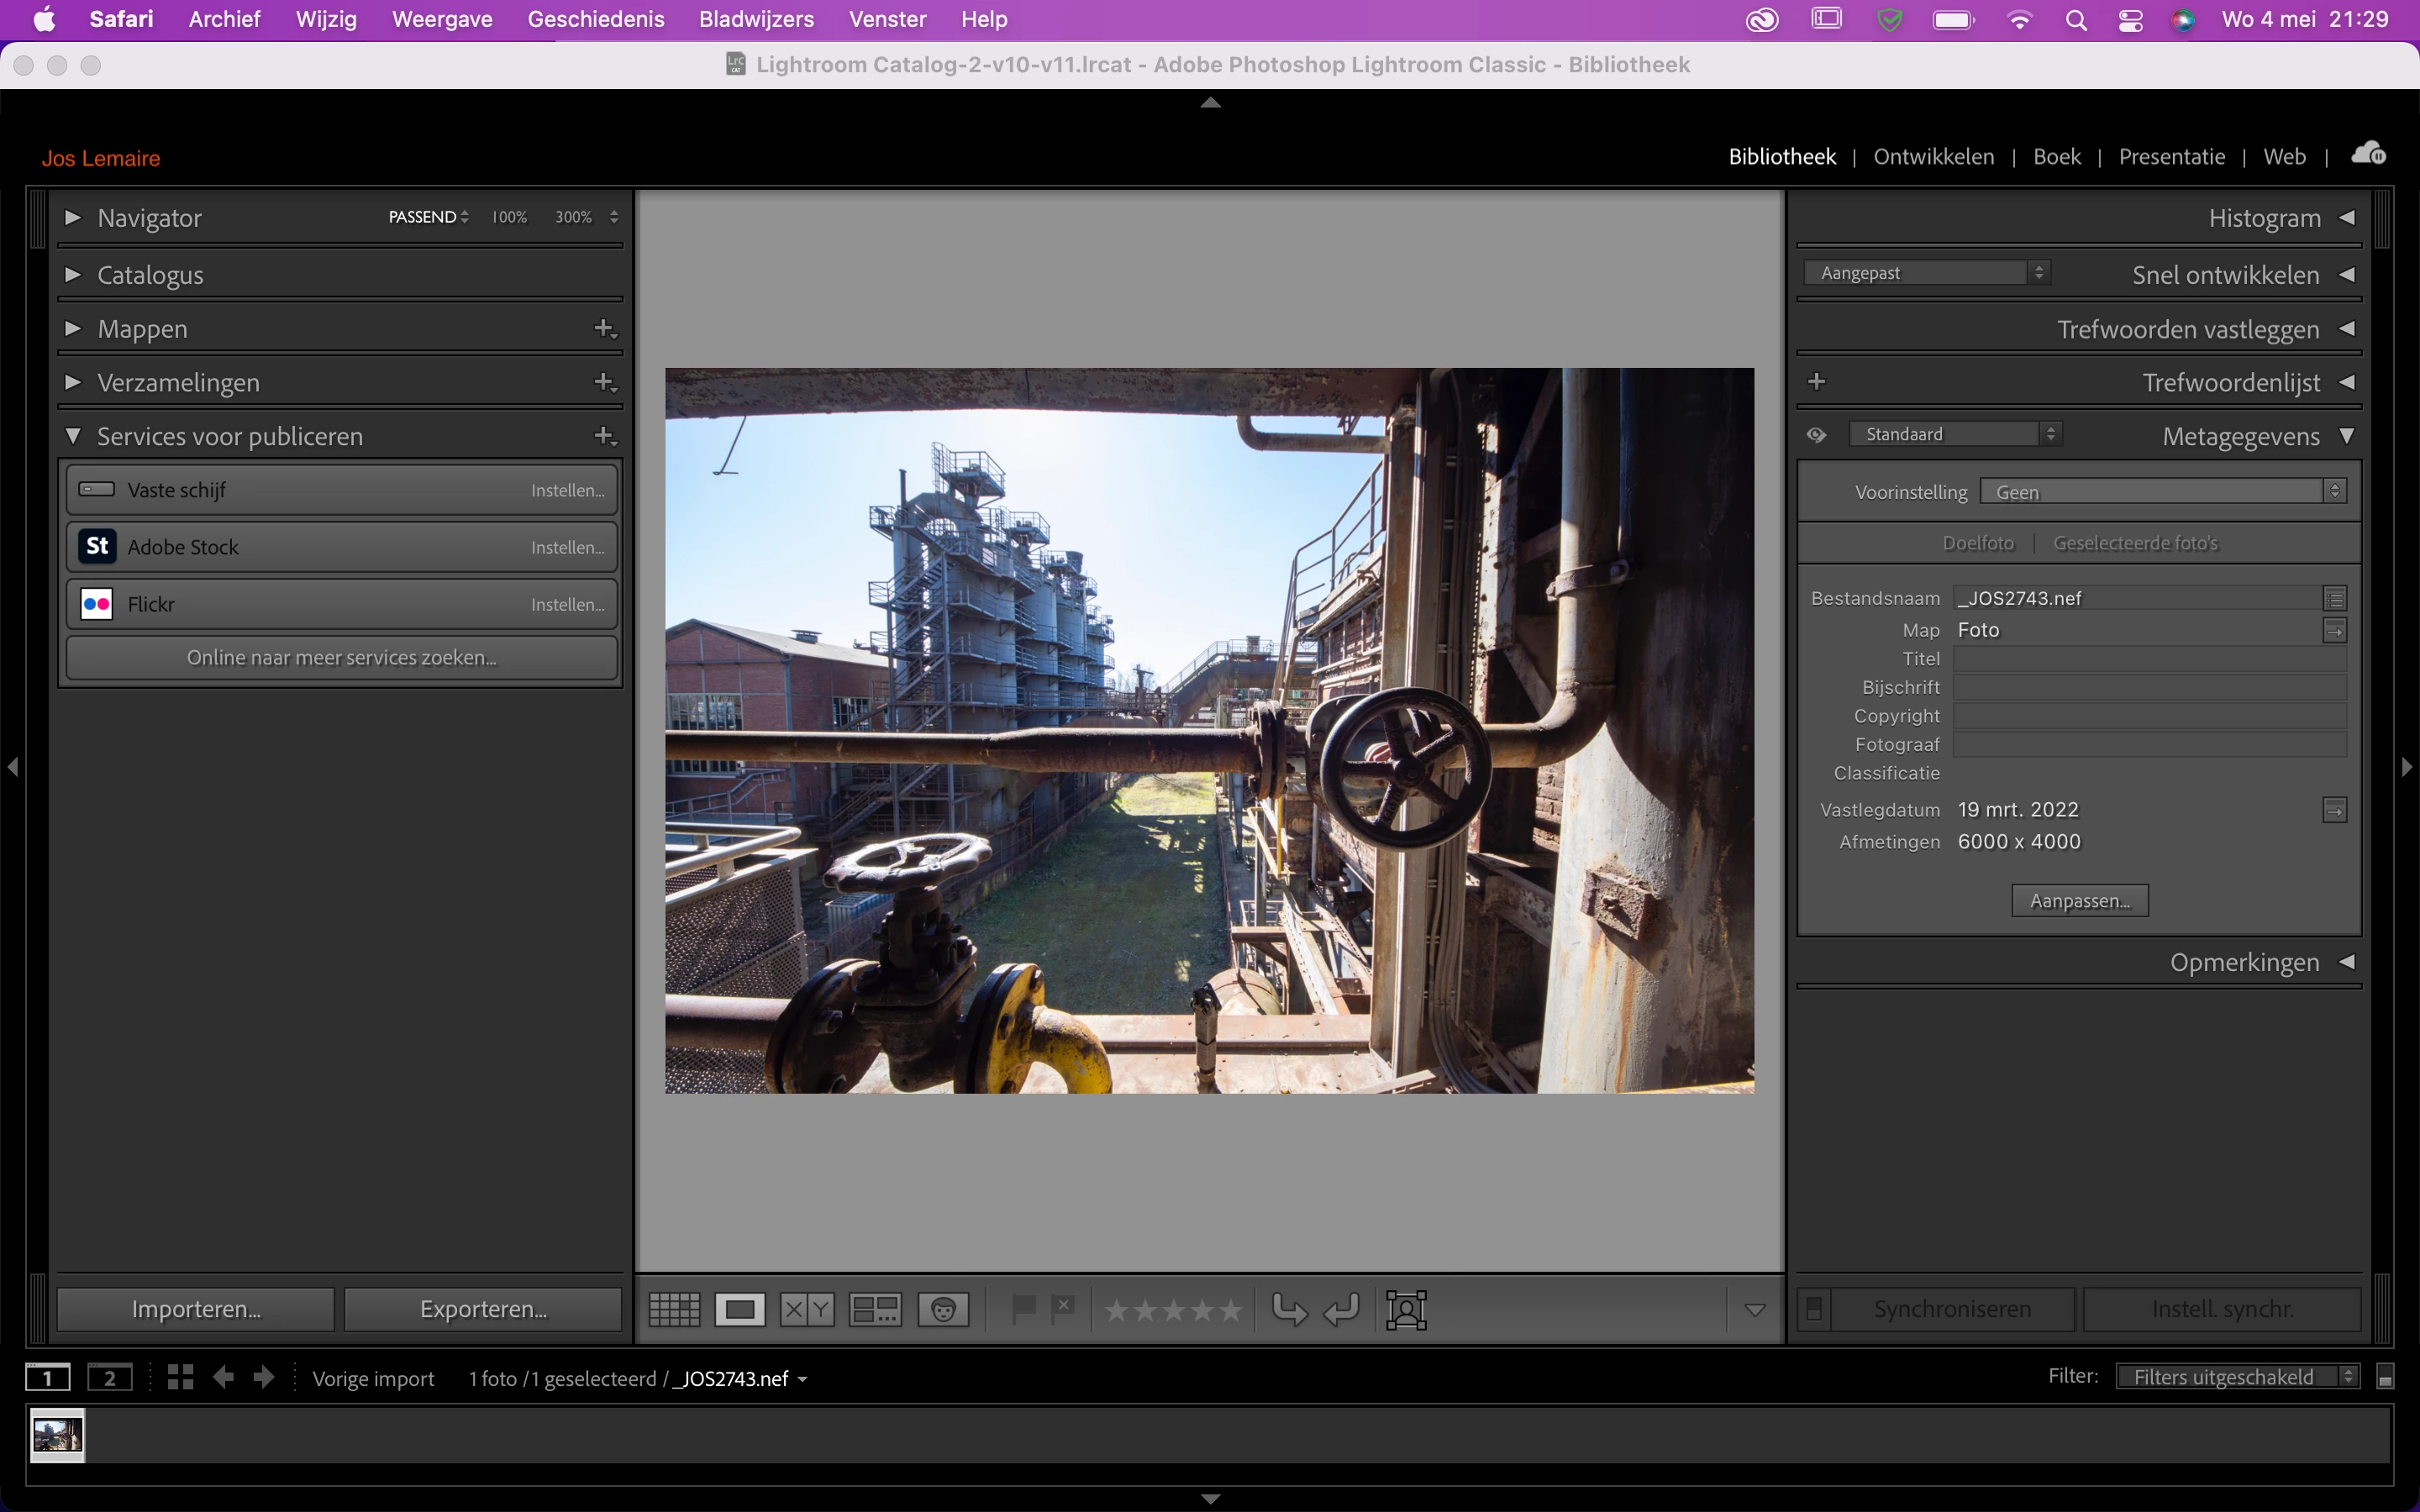Click the Importeren button

coord(196,1309)
